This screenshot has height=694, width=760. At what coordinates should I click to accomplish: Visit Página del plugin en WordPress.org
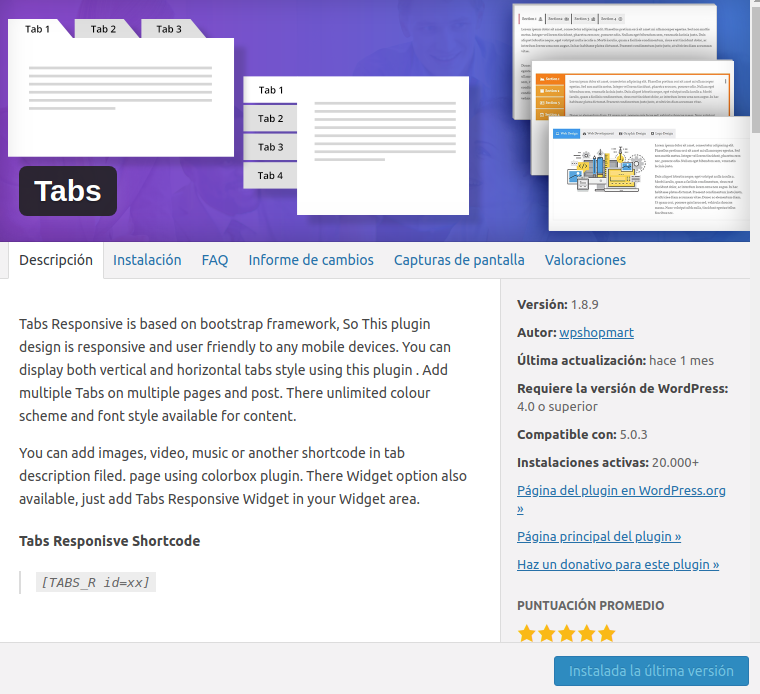pyautogui.click(x=621, y=491)
